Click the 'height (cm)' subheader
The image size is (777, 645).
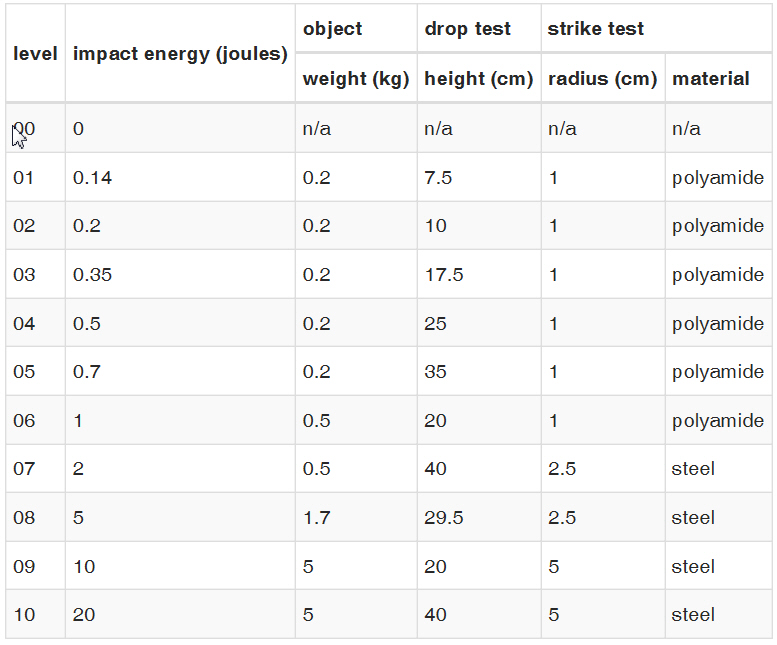point(479,79)
